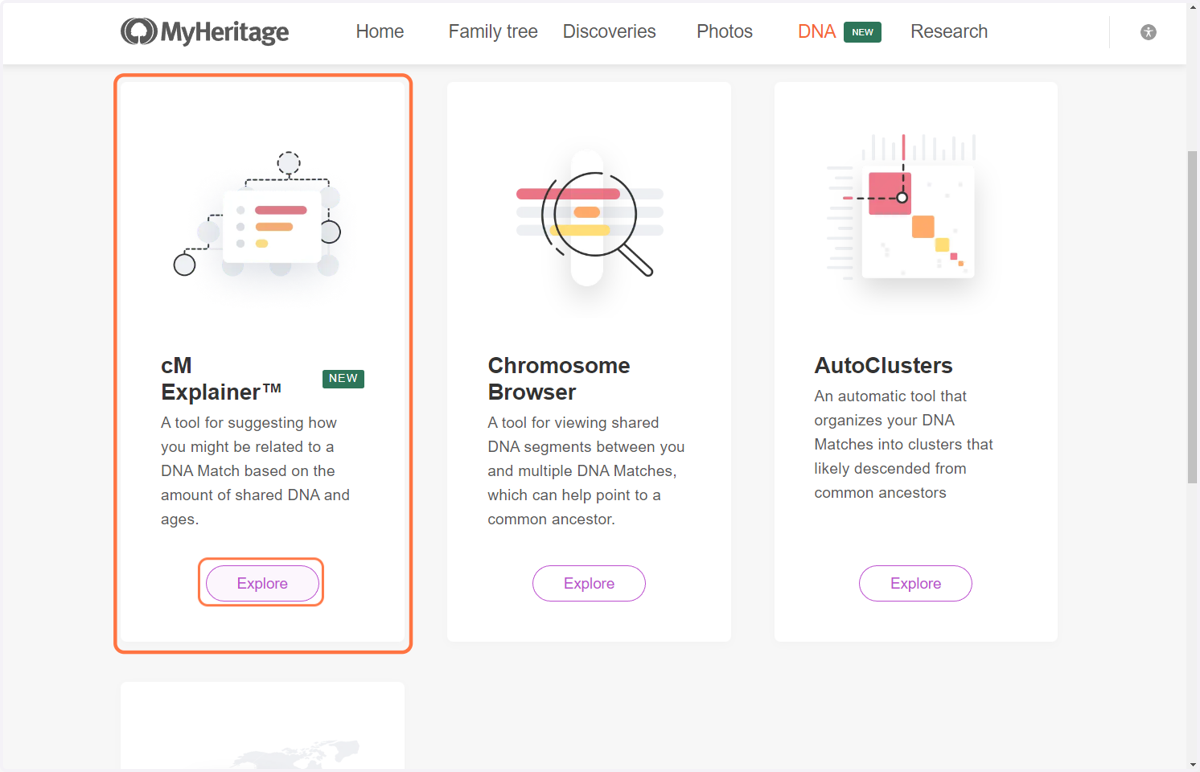Click the NEW badge on cM Explainer card
1200x772 pixels.
(343, 378)
